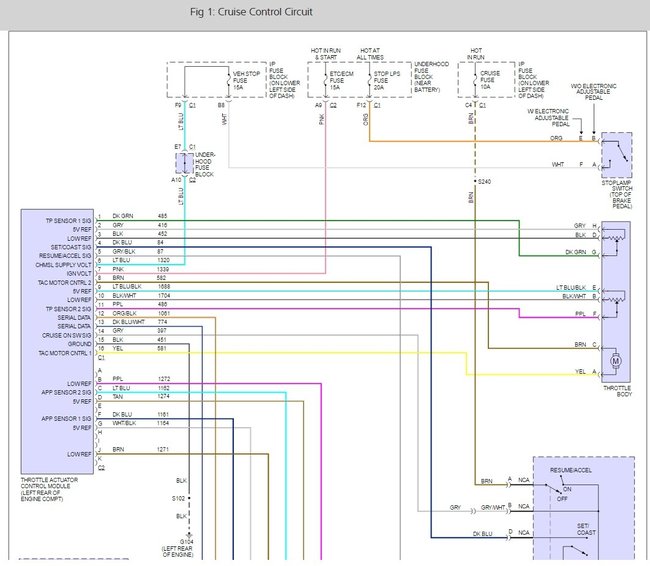
Task: Click the Resume/Accel On-Off switch symbol
Action: [555, 487]
